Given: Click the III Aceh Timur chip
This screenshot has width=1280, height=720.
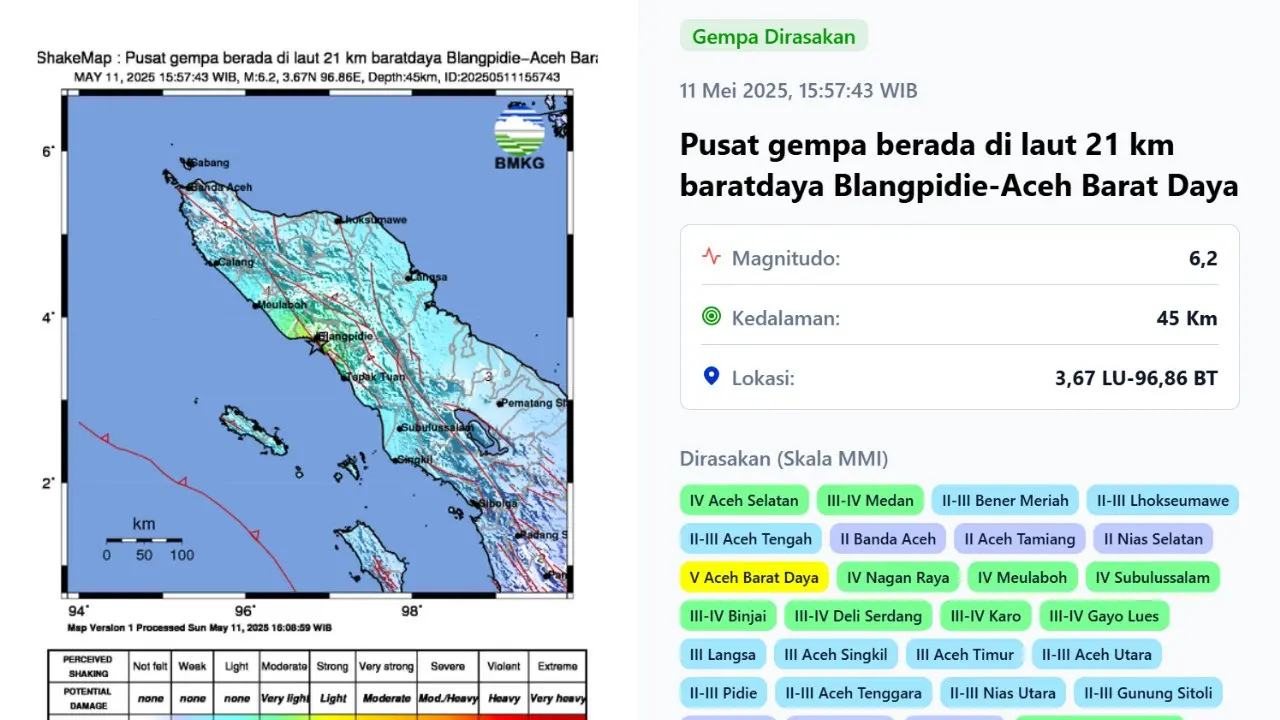Looking at the screenshot, I should coord(965,655).
